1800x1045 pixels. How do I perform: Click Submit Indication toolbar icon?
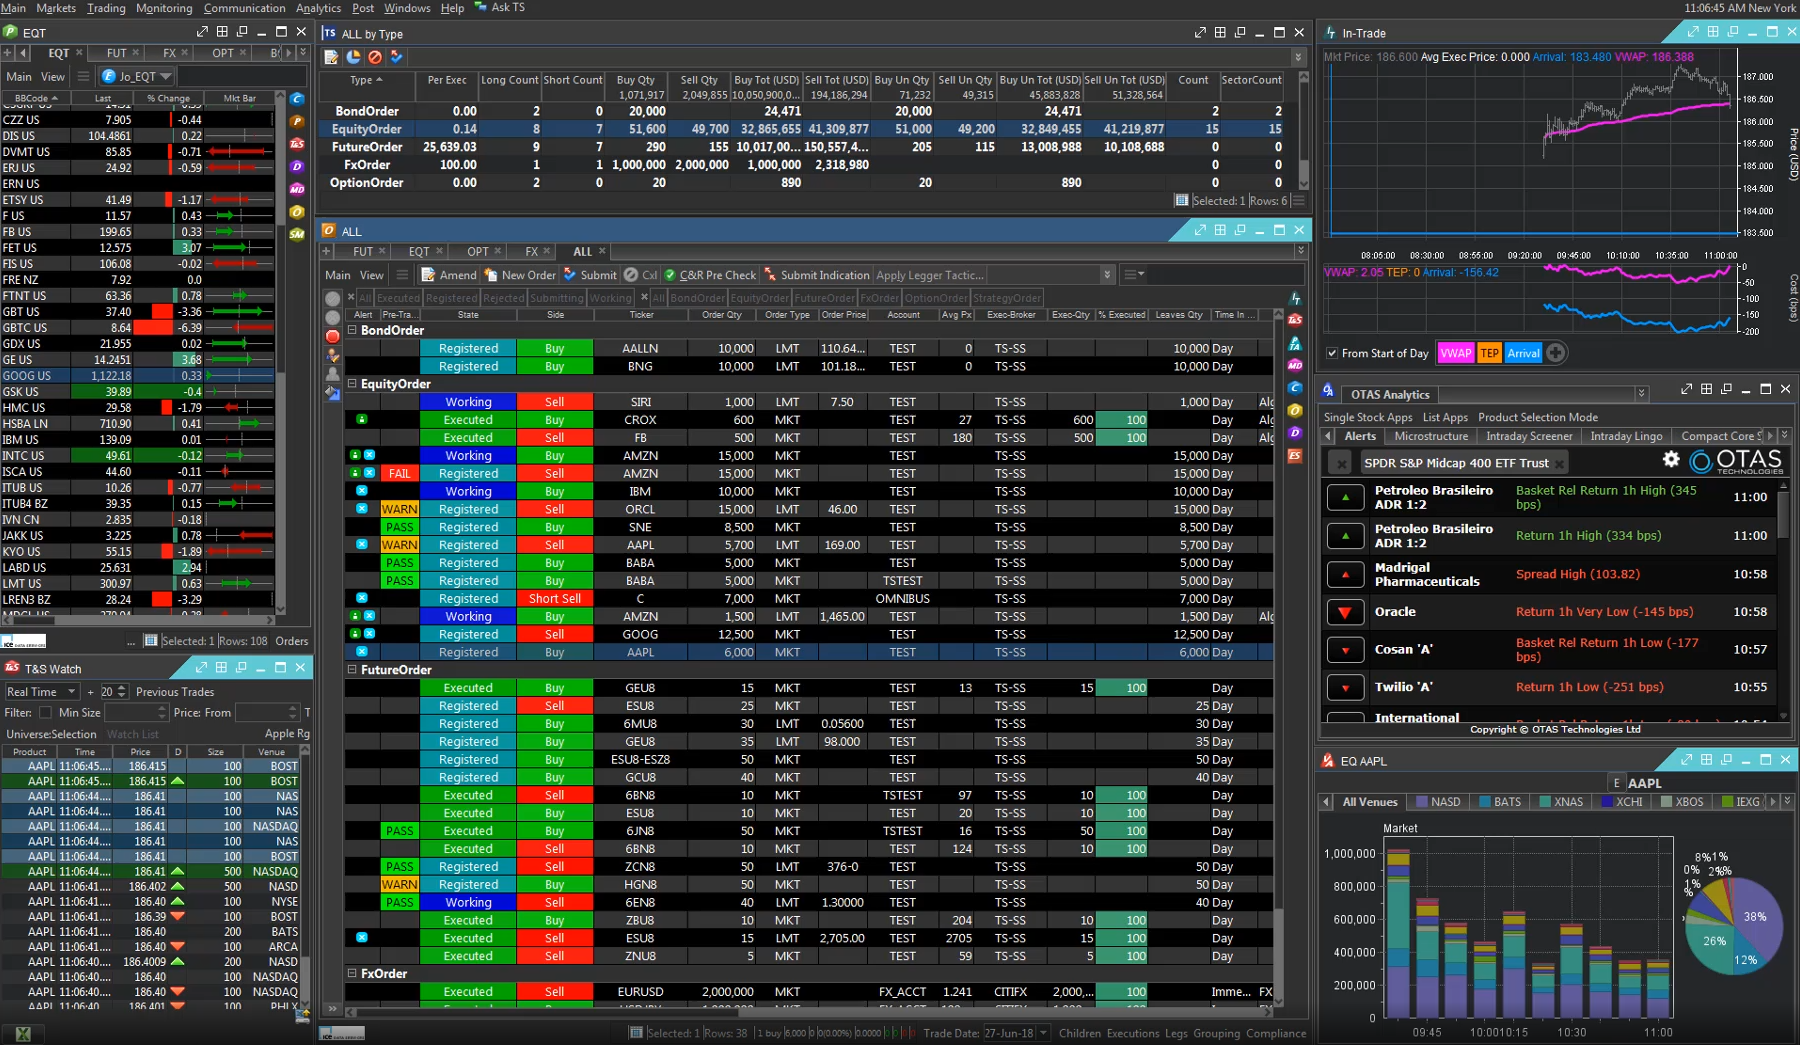770,275
